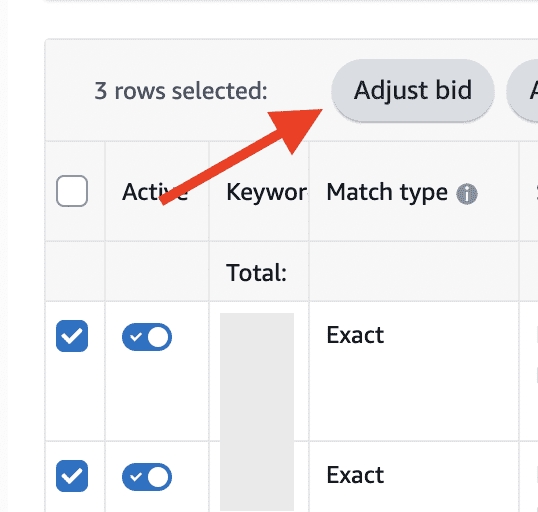538x512 pixels.
Task: Click the empty Match type cell in Total row
Action: [414, 271]
